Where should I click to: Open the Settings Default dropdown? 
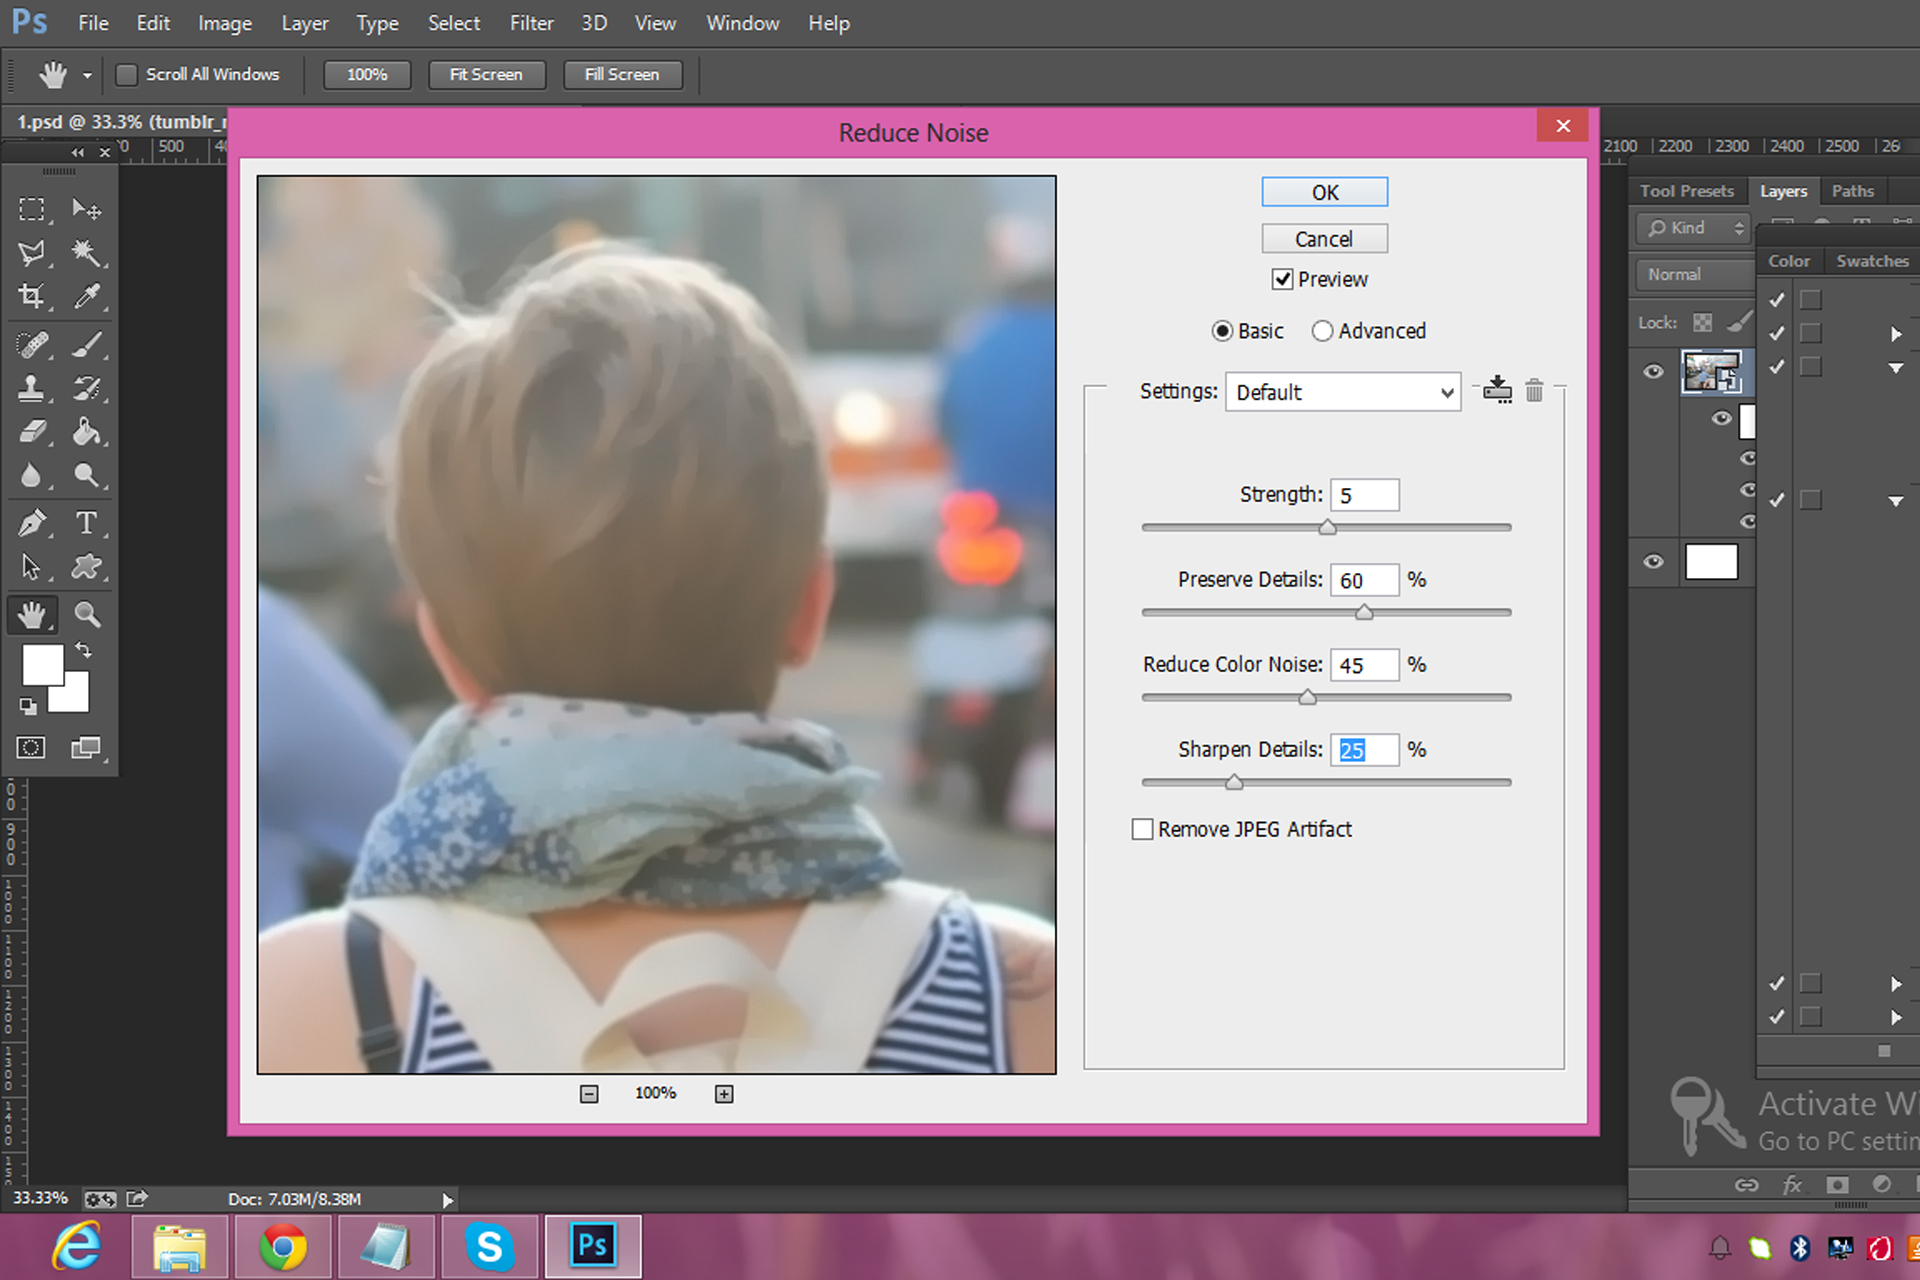pos(1343,392)
